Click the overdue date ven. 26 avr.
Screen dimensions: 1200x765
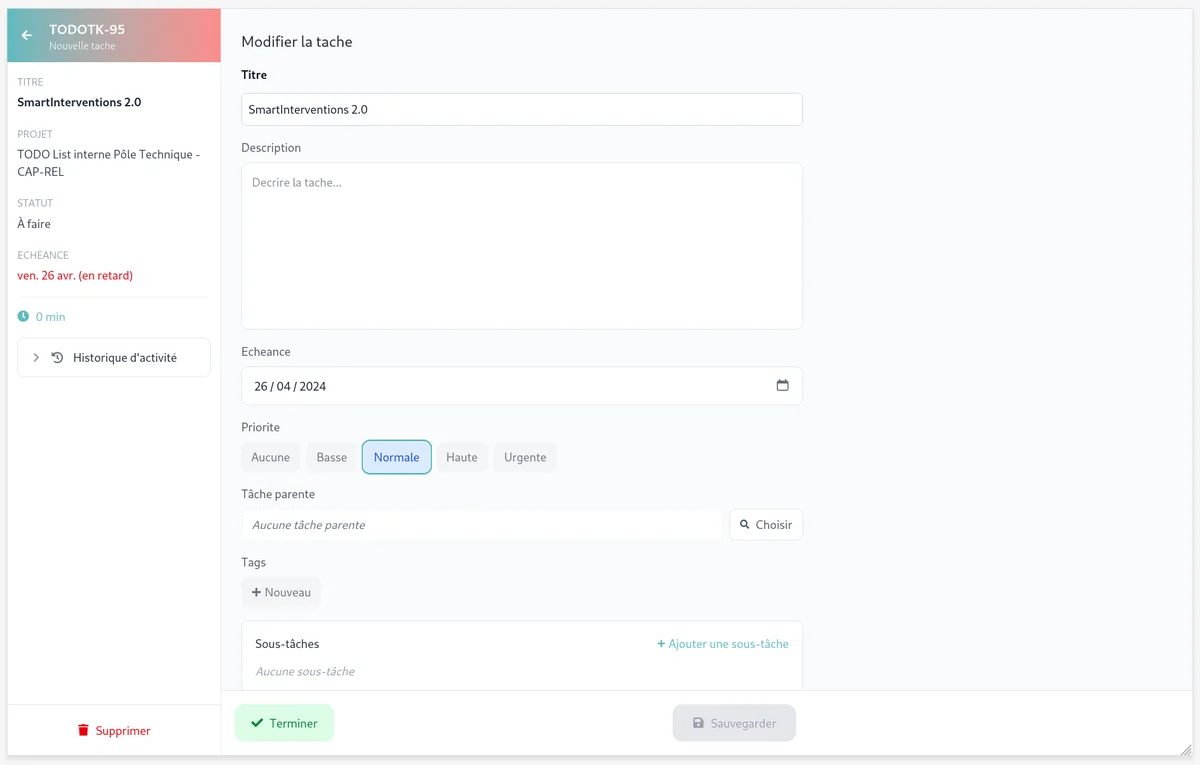pyautogui.click(x=75, y=275)
